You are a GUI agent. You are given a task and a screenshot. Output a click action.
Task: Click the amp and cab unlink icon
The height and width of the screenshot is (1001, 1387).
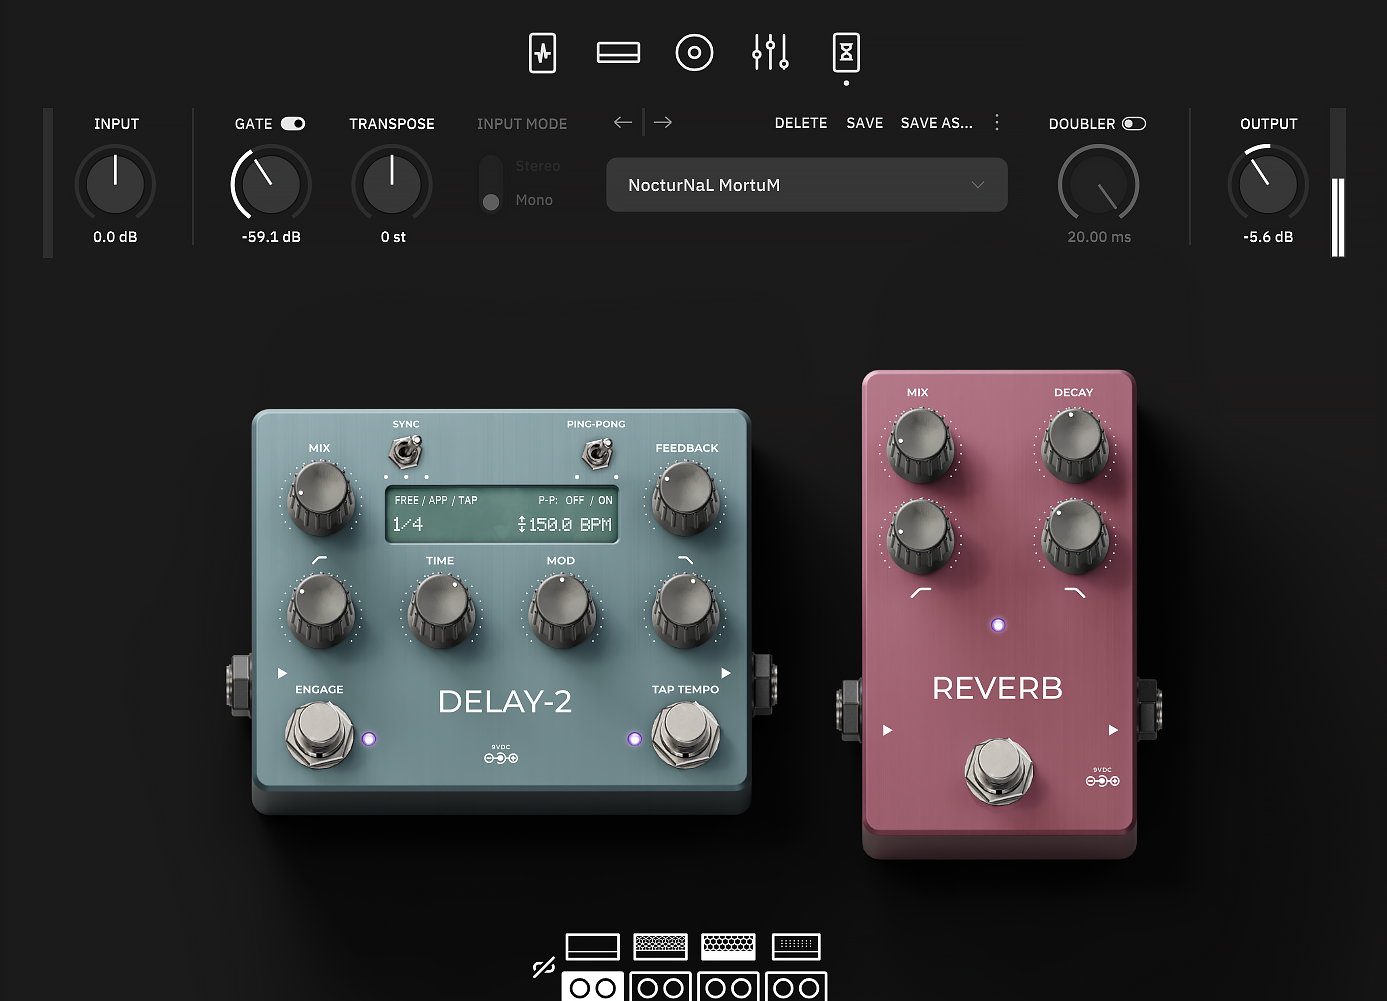point(544,967)
